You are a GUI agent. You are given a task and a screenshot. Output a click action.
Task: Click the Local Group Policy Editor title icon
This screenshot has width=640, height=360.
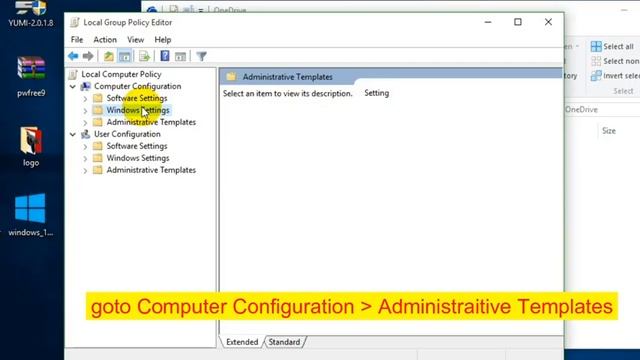(74, 22)
